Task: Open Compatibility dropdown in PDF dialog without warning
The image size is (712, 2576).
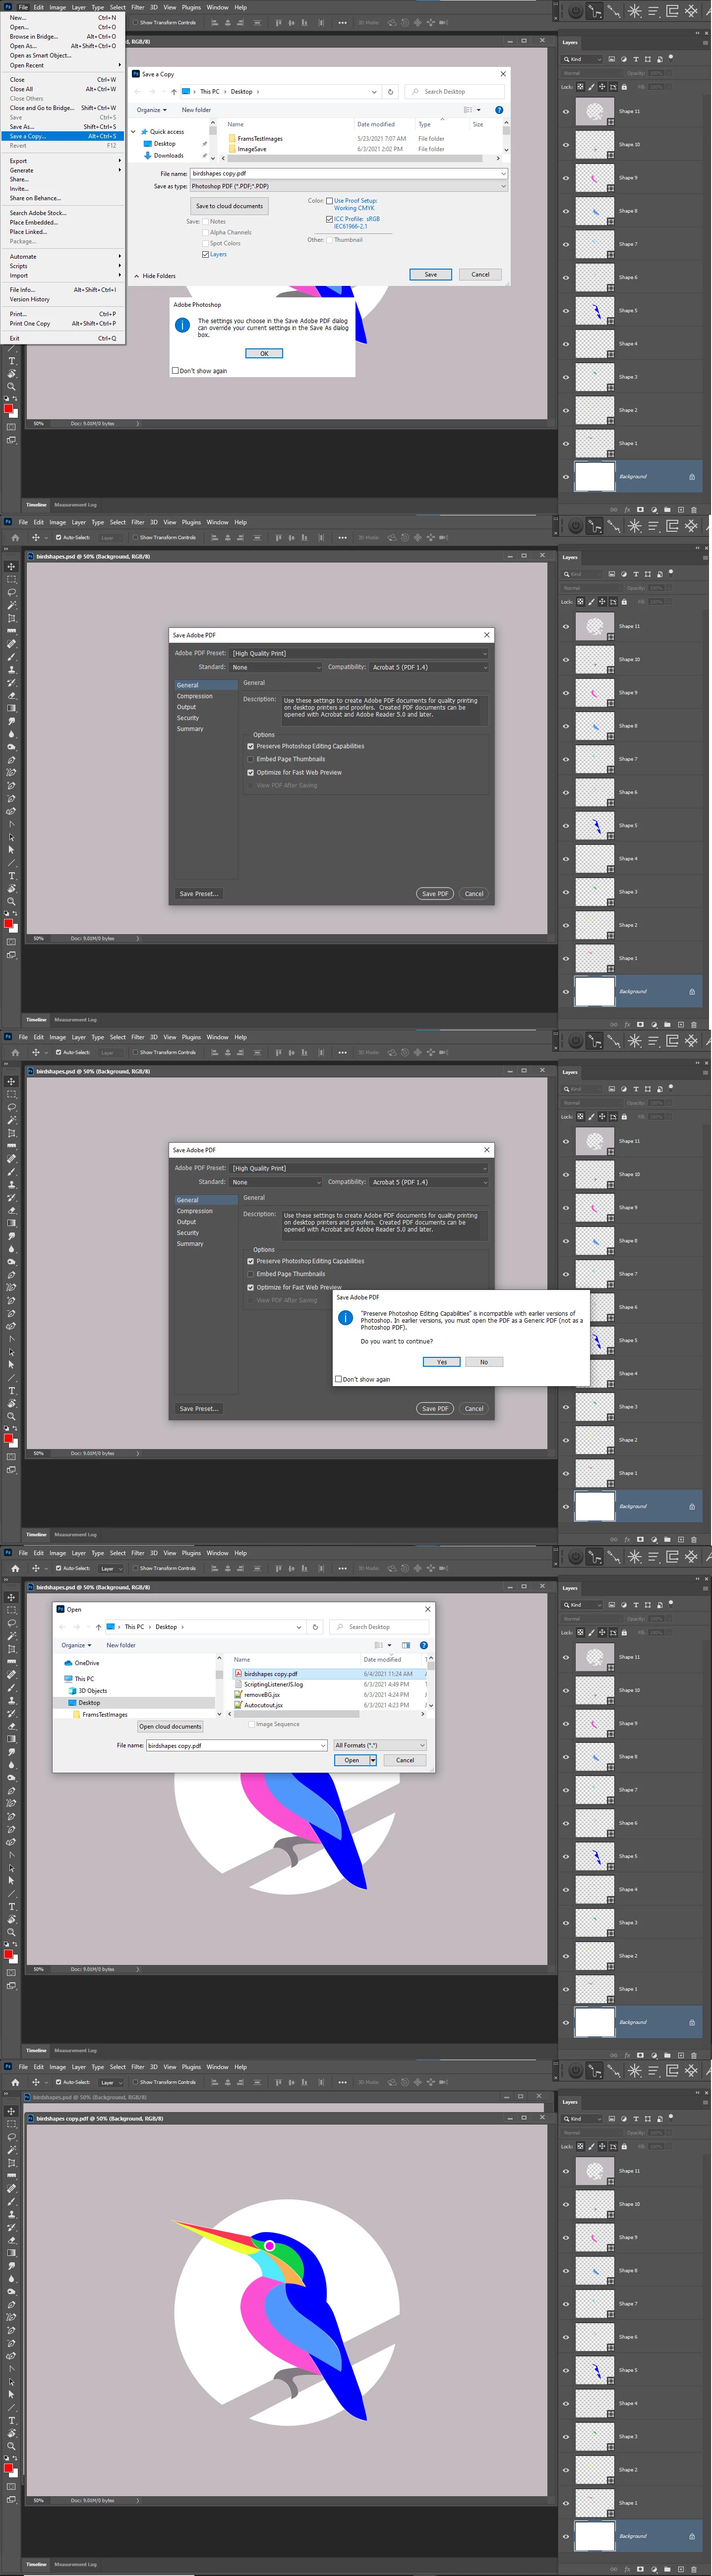Action: click(429, 667)
